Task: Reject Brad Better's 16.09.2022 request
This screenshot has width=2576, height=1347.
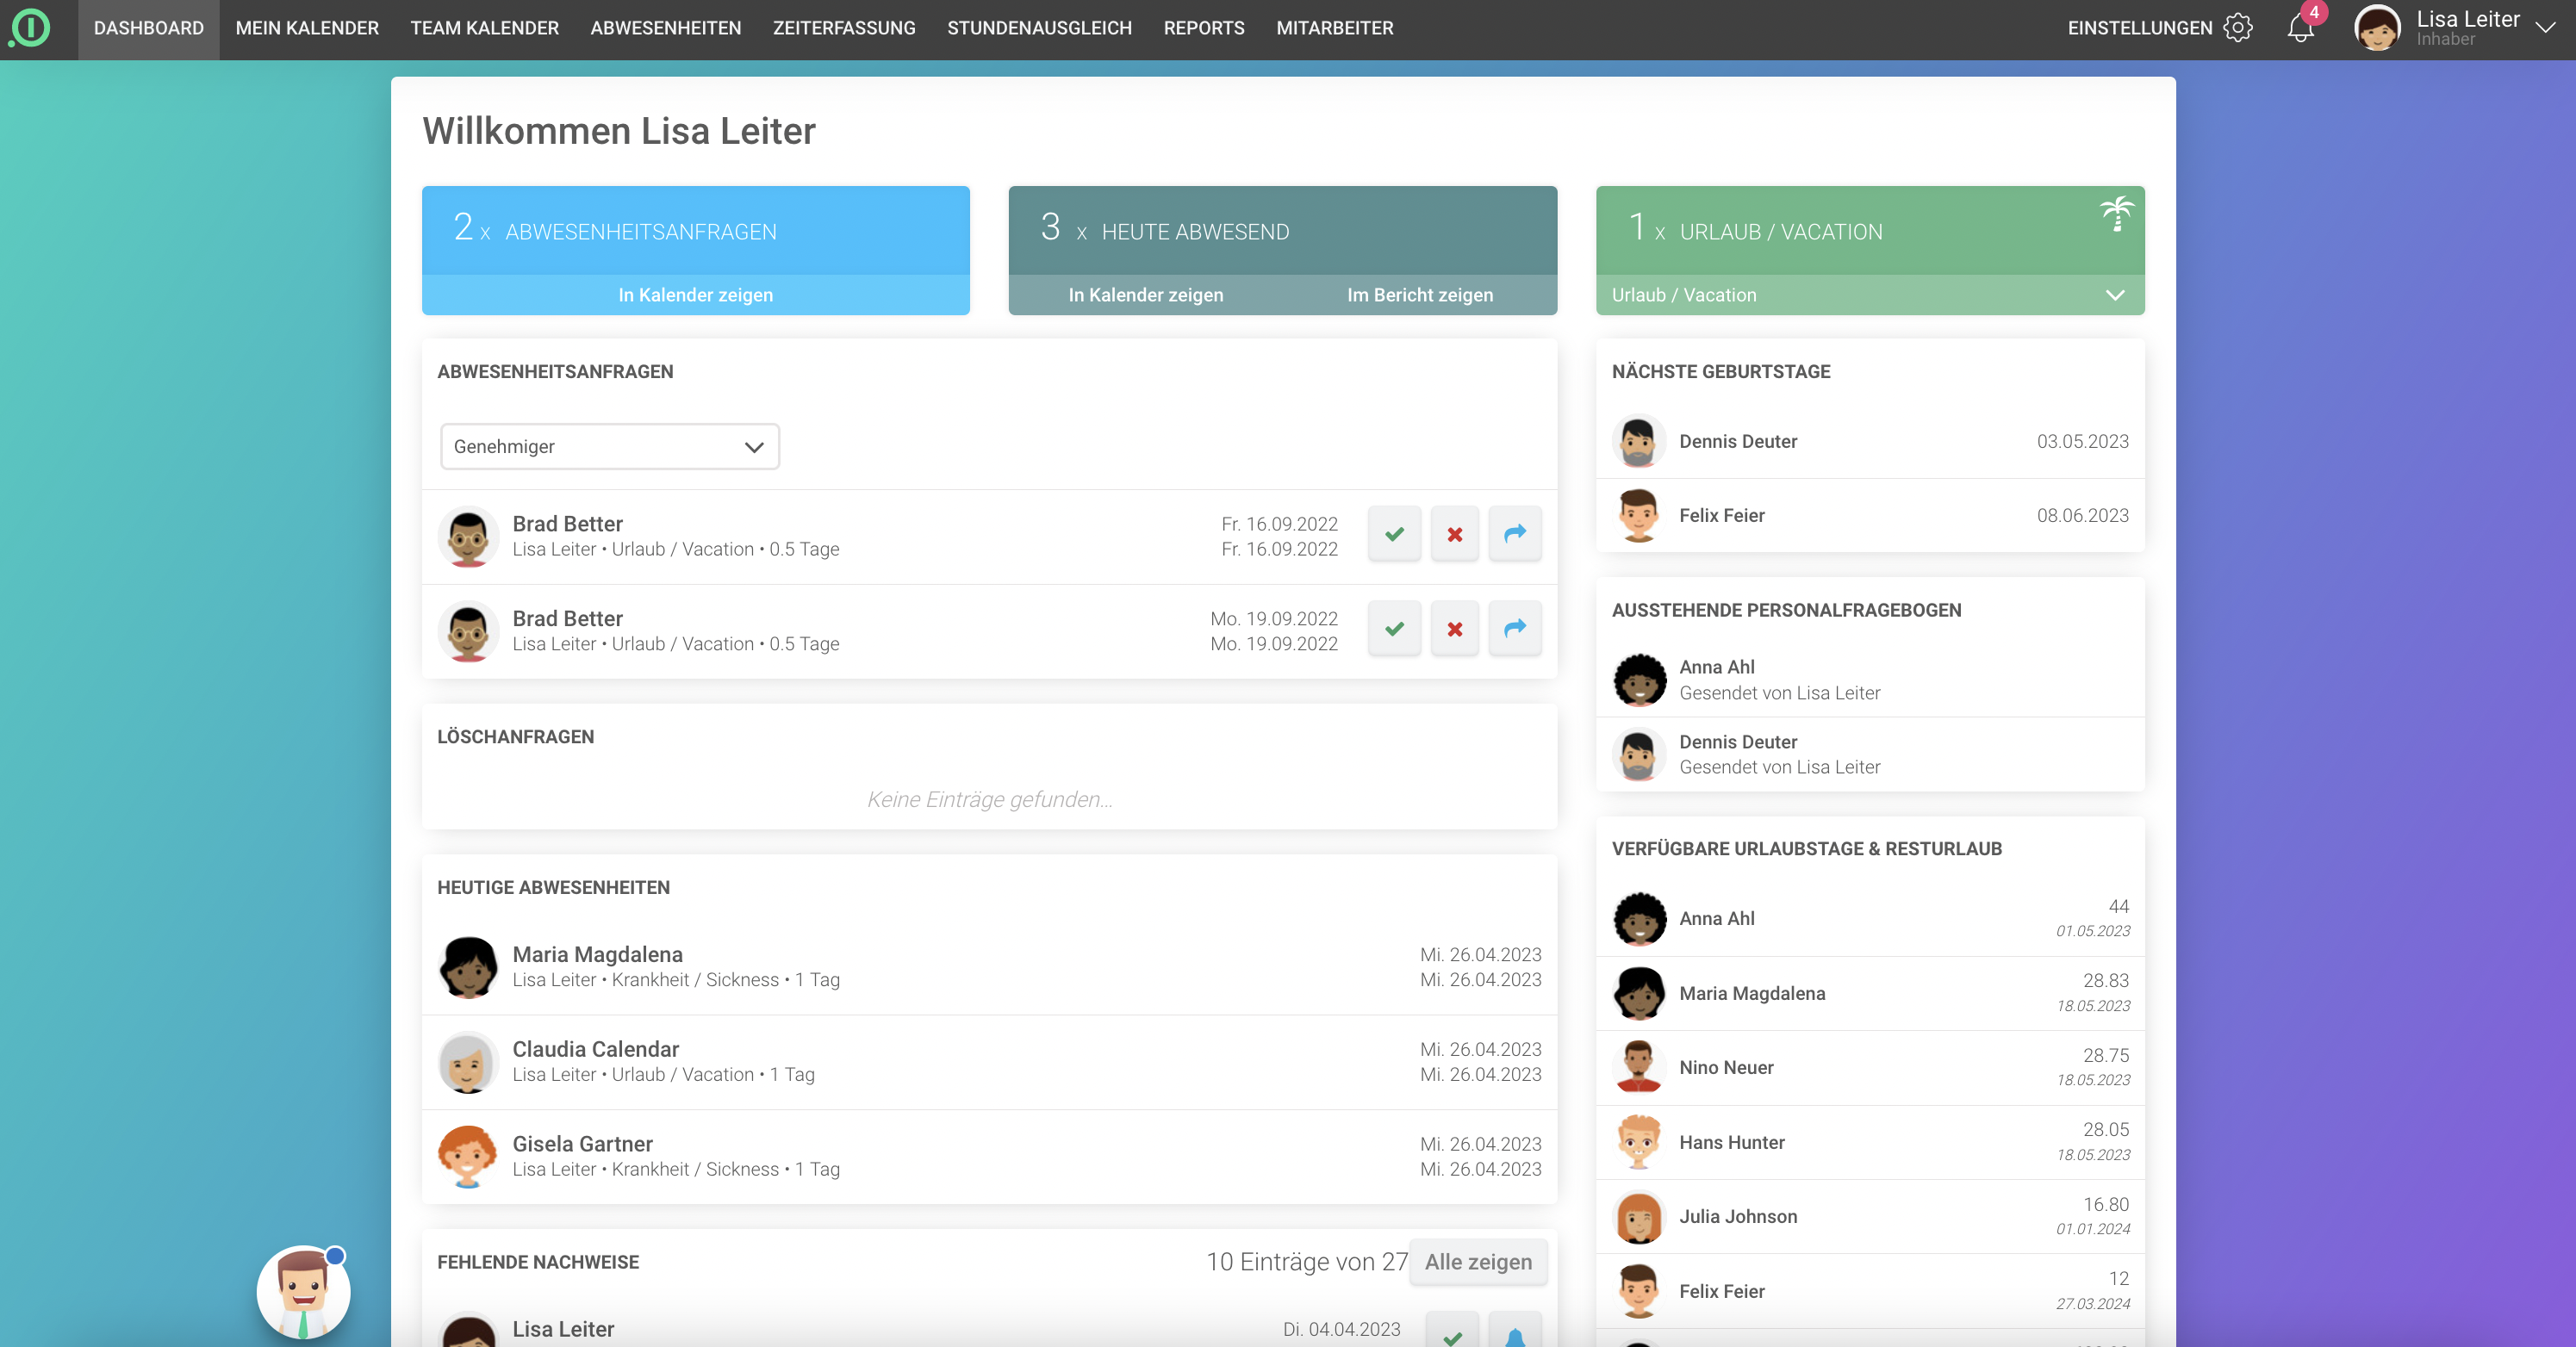Action: [x=1454, y=534]
